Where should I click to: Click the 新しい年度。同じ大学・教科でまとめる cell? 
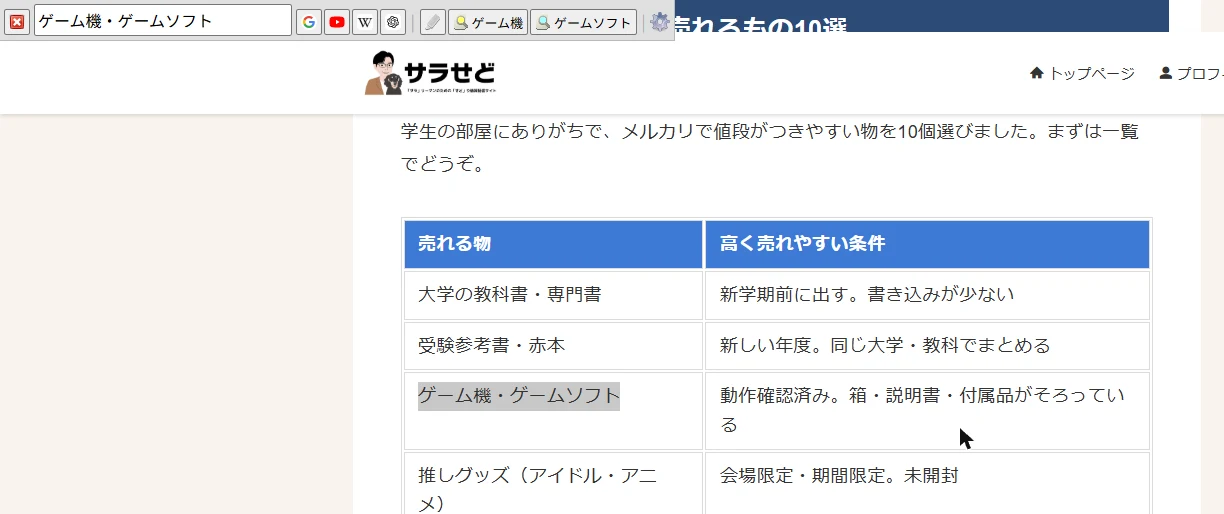point(927,346)
